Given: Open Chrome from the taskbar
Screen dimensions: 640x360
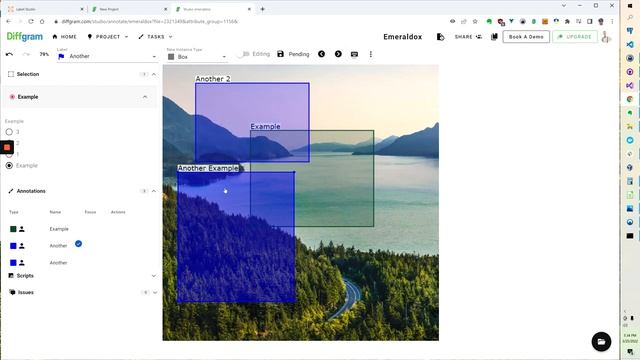Looking at the screenshot, I should pyautogui.click(x=630, y=99).
